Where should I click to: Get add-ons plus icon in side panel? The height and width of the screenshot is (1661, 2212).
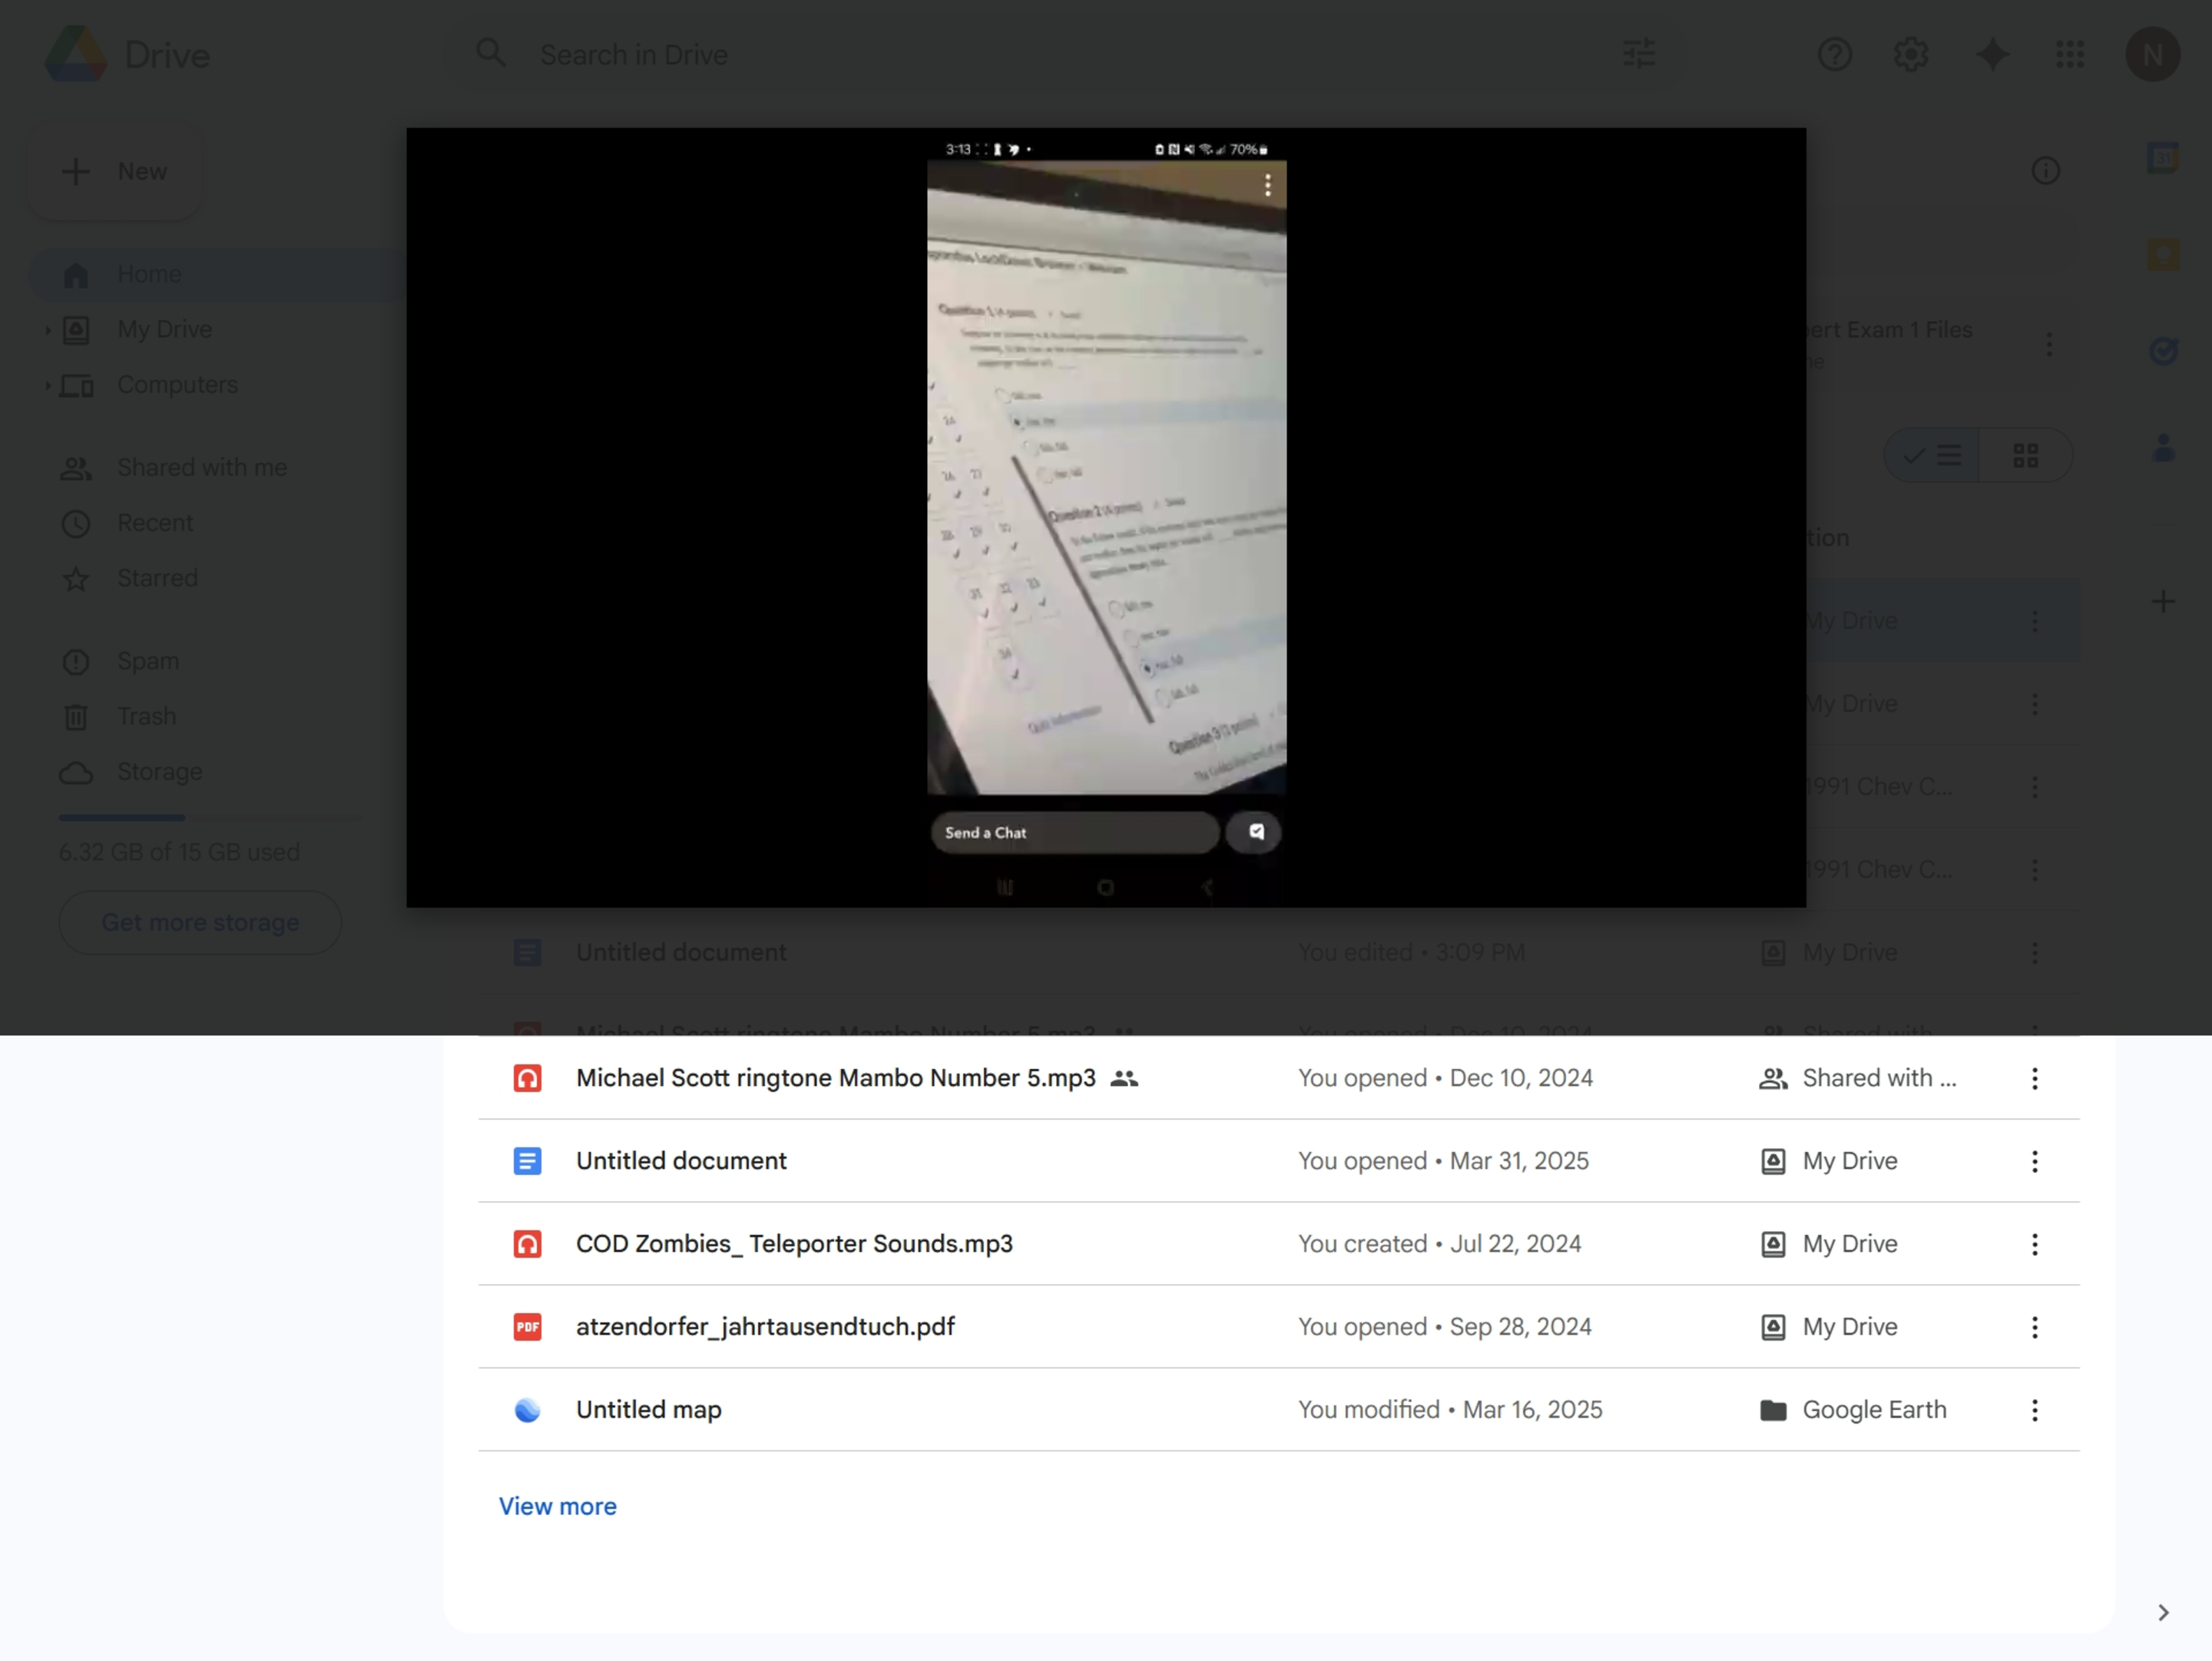[x=2163, y=601]
